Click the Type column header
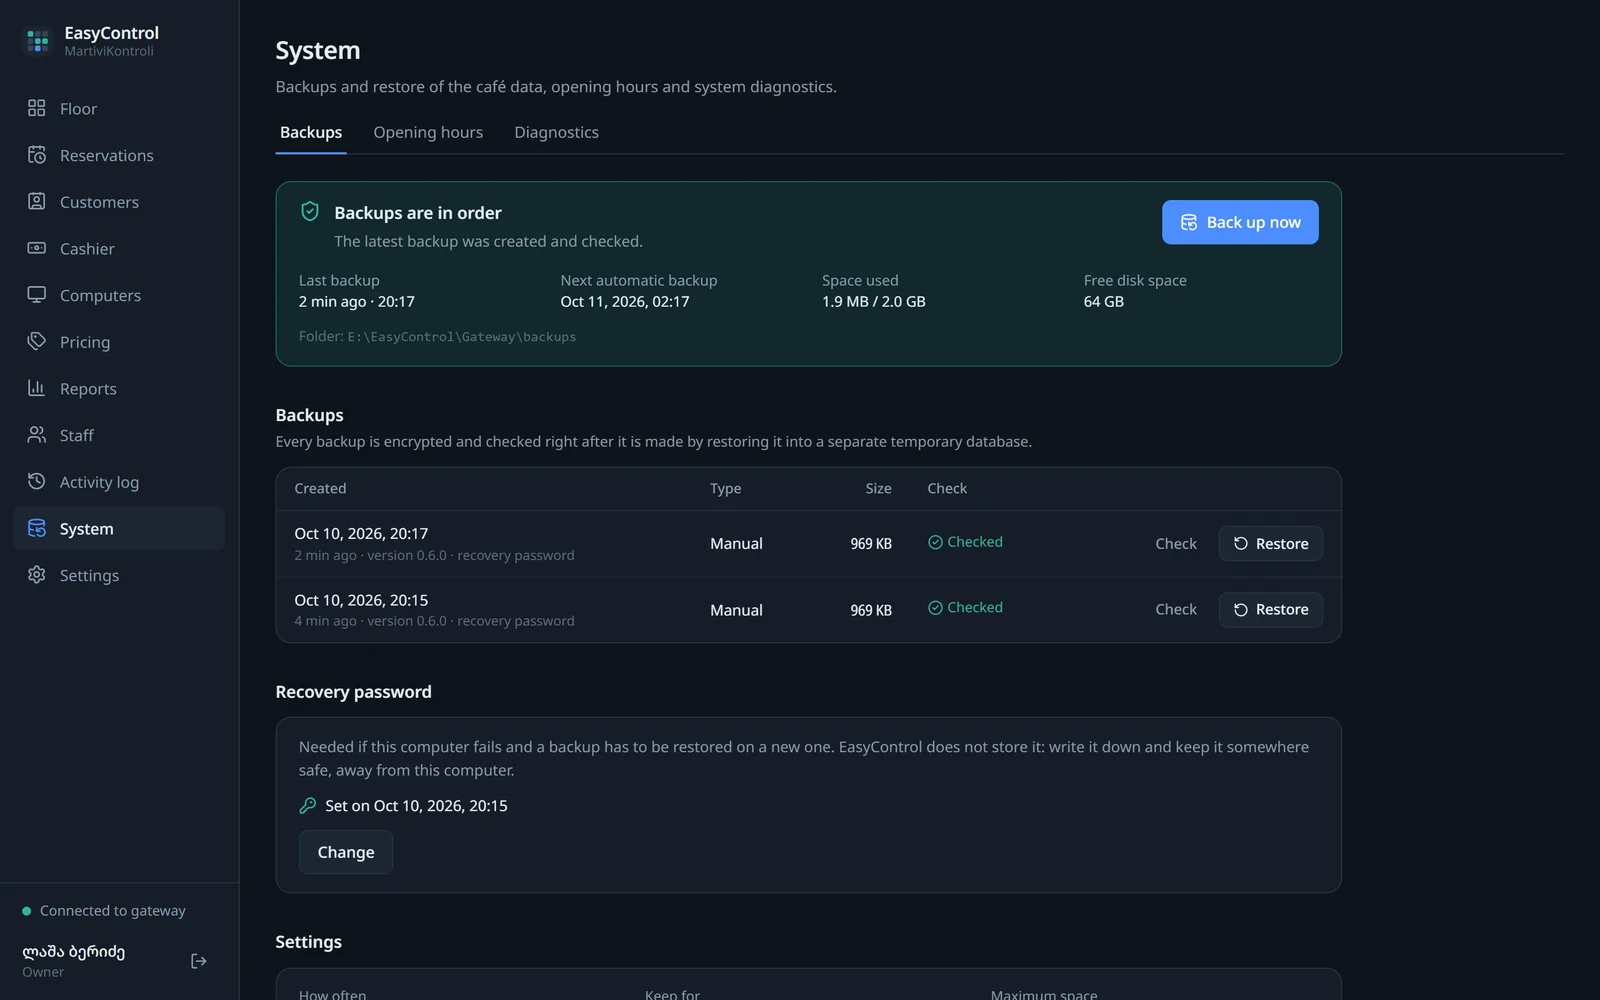This screenshot has width=1600, height=1000. (726, 488)
